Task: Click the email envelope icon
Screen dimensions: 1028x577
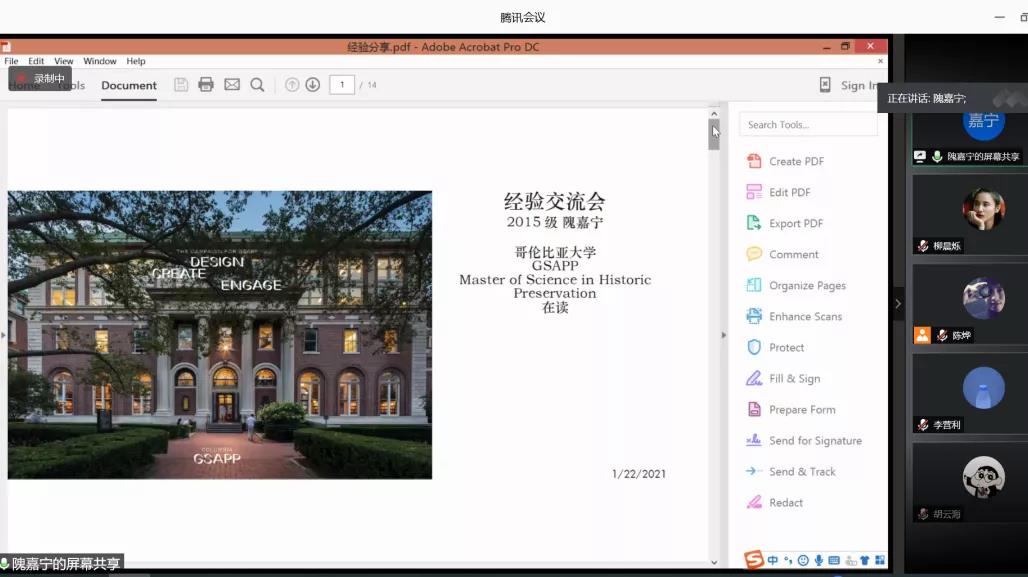Action: (x=232, y=85)
